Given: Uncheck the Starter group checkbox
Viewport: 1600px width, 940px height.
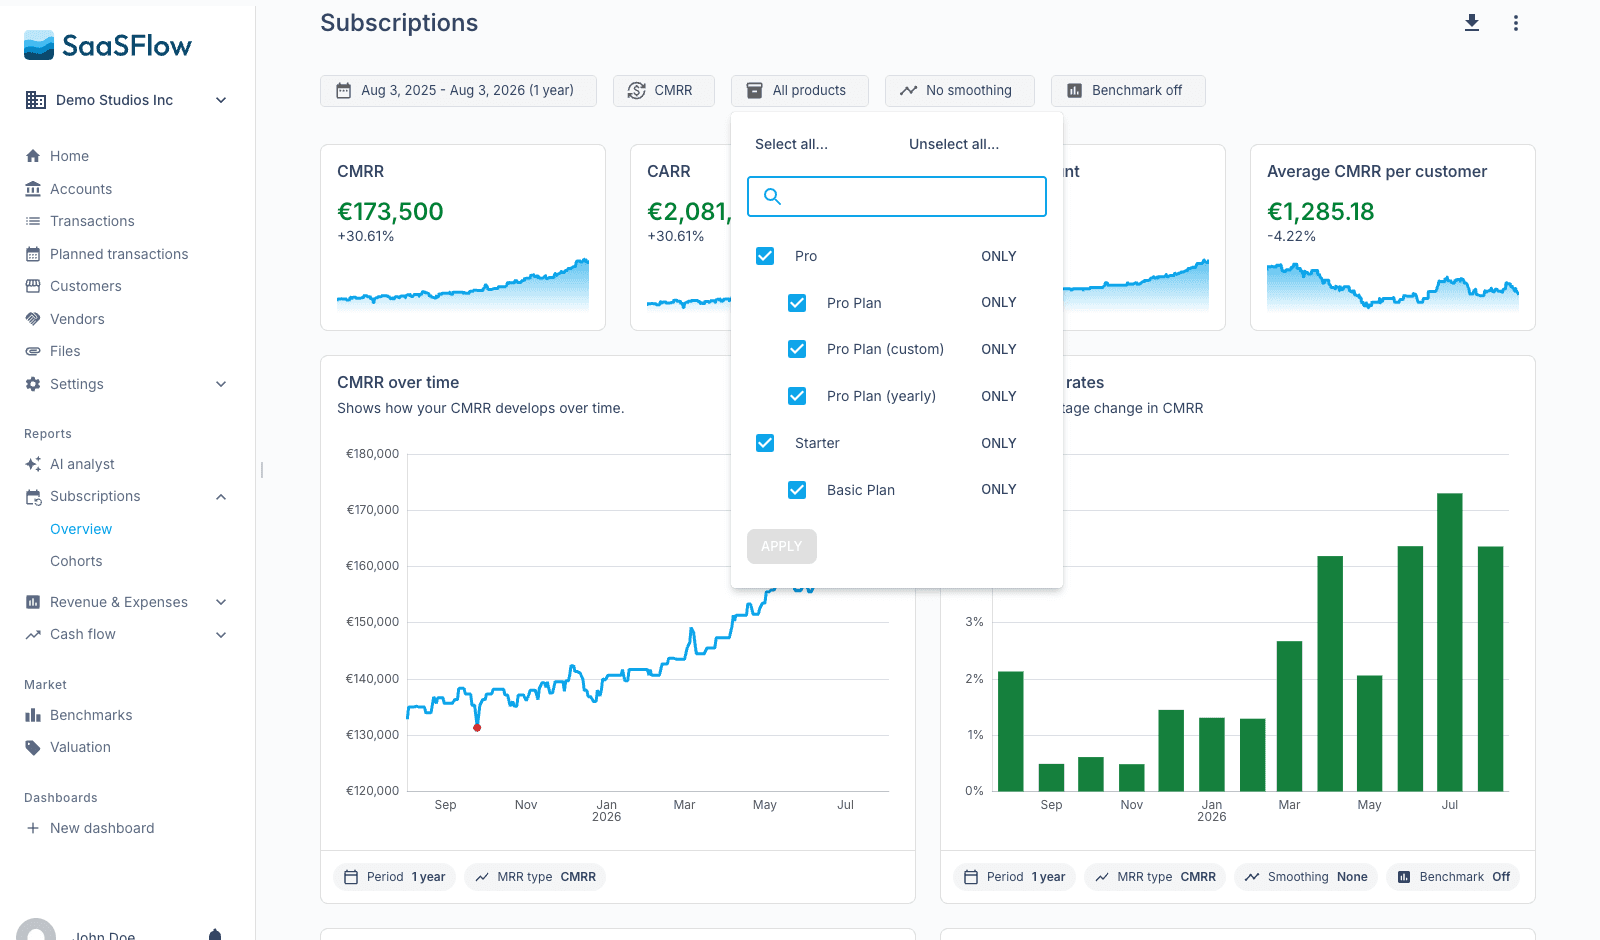Looking at the screenshot, I should tap(765, 443).
